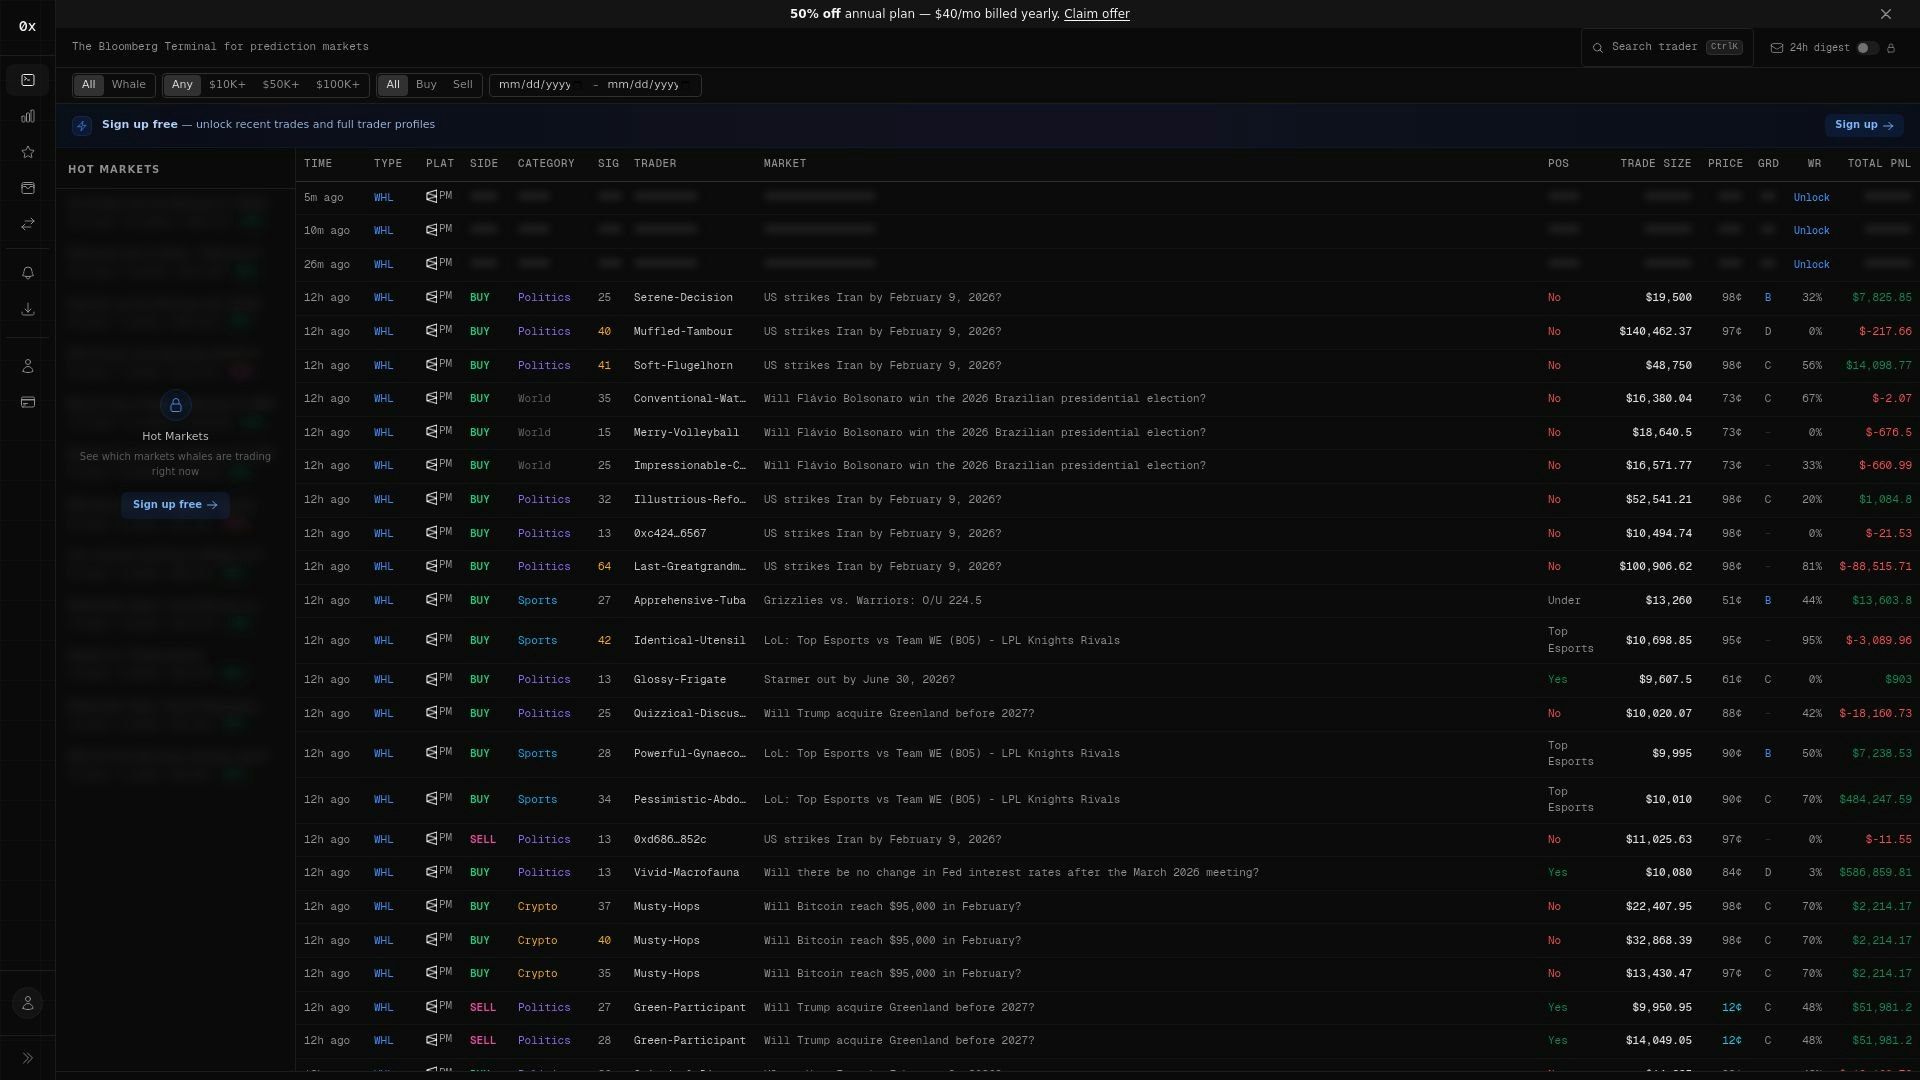Select the star favorites icon in sidebar
The height and width of the screenshot is (1080, 1920).
tap(28, 152)
